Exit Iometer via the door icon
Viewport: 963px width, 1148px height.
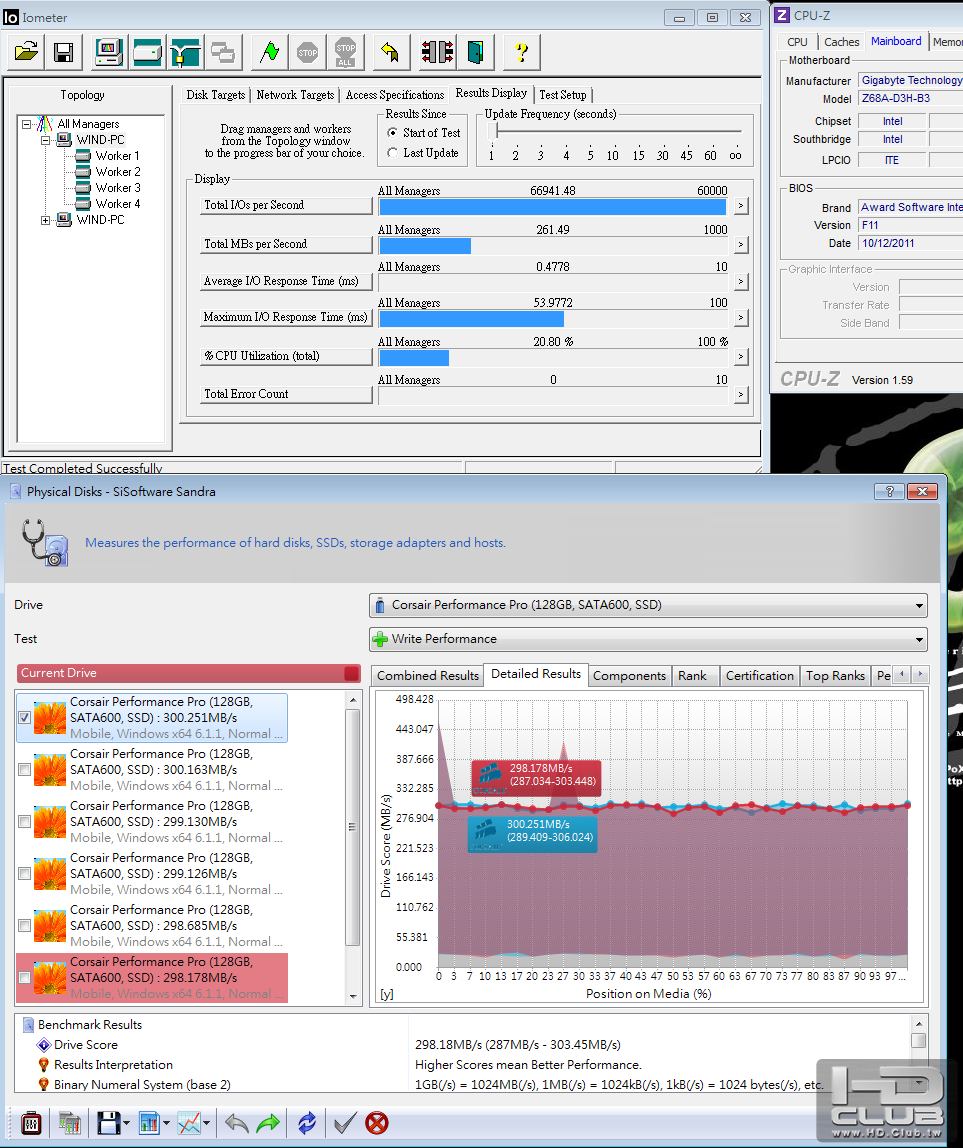coord(475,52)
